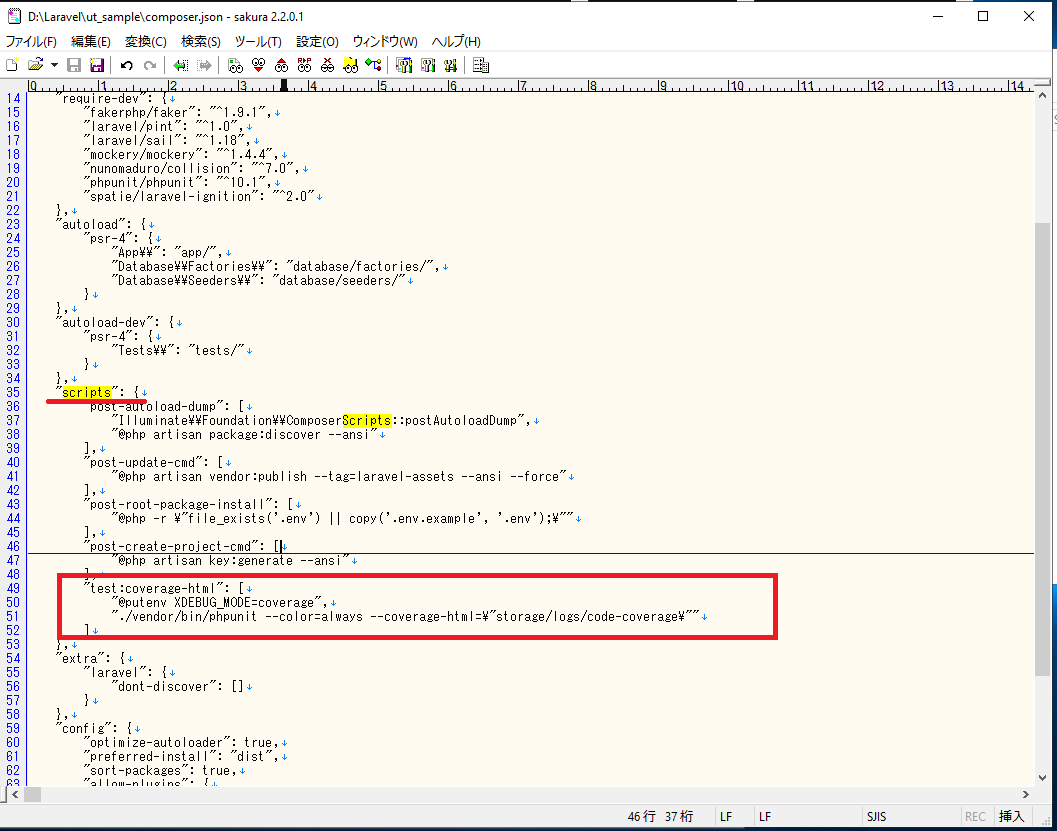This screenshot has width=1057, height=831.
Task: Click the last toolbar list-style icon
Action: coord(481,65)
